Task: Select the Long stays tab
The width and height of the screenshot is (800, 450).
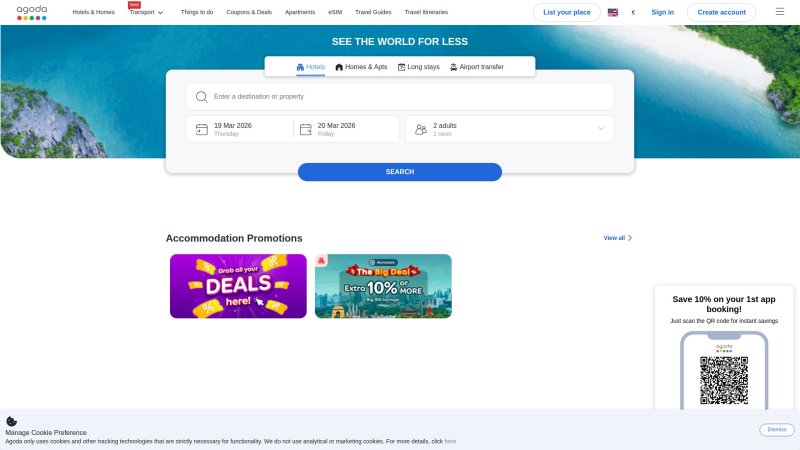Action: (418, 67)
